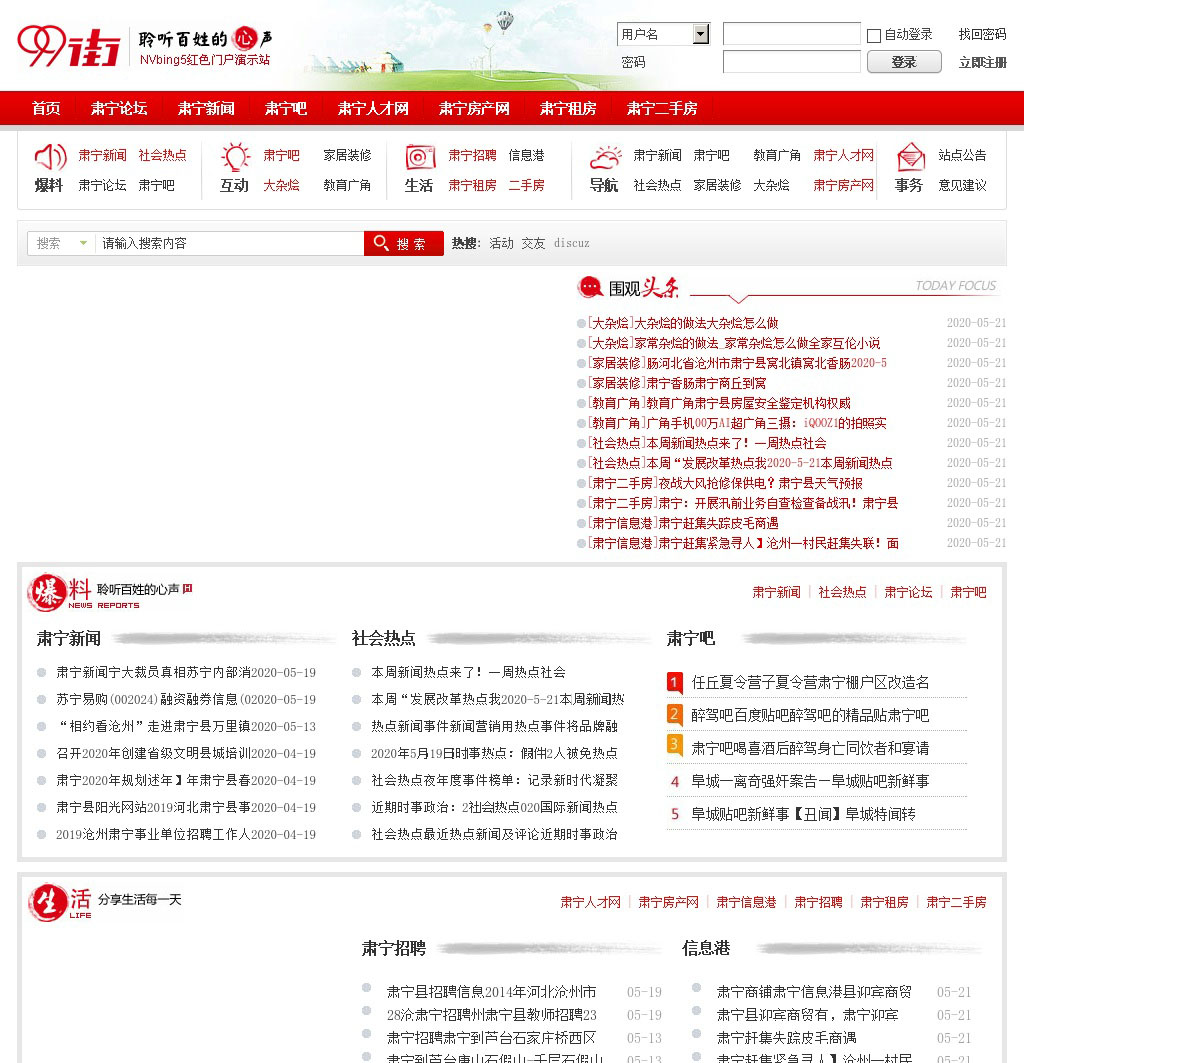Open job post 肃宁县招聘信息2014年河北沧州市

coord(491,992)
